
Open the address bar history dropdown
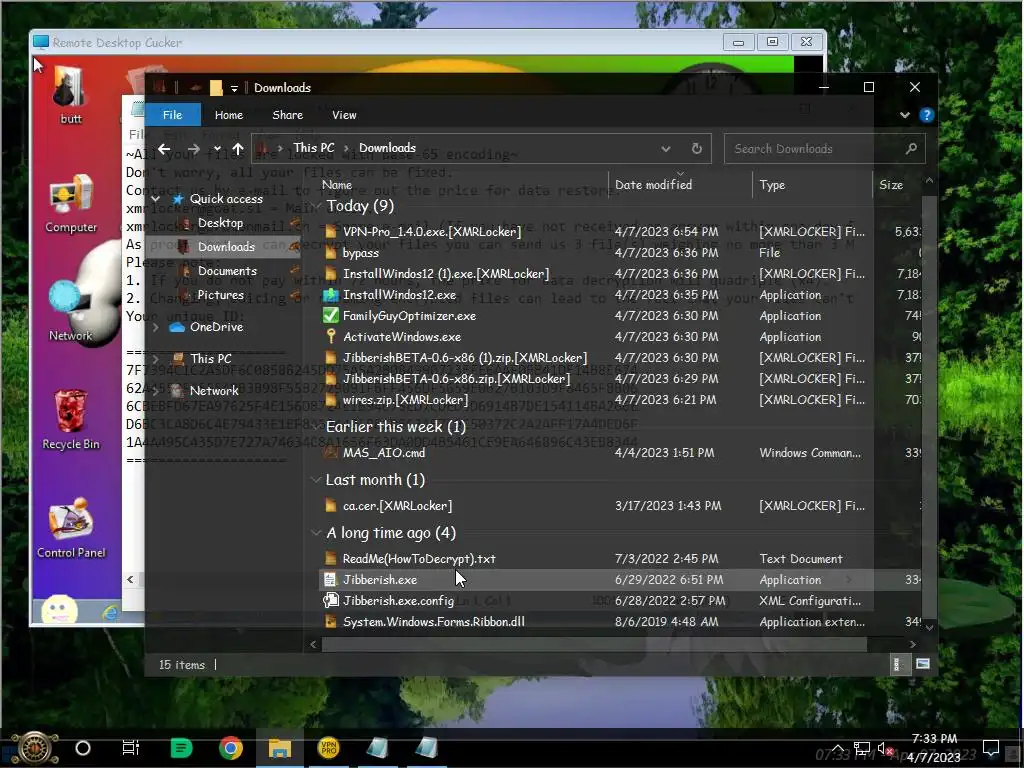[665, 149]
